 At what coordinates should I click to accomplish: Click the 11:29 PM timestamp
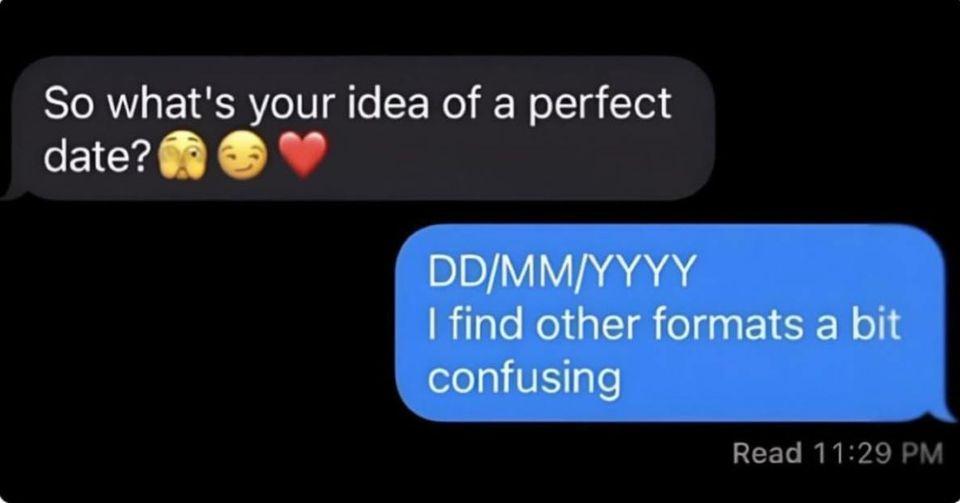878,453
